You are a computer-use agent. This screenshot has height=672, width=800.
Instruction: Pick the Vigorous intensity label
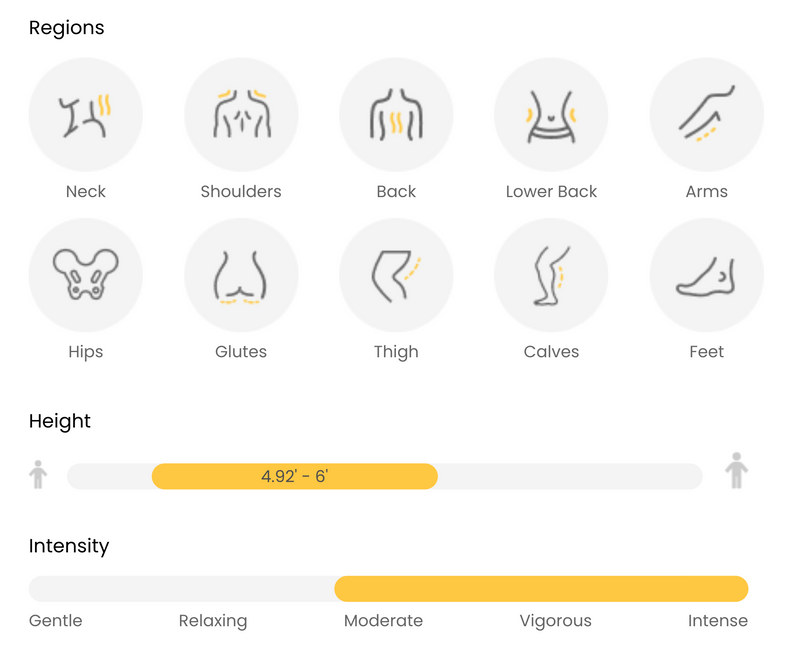[x=556, y=621]
